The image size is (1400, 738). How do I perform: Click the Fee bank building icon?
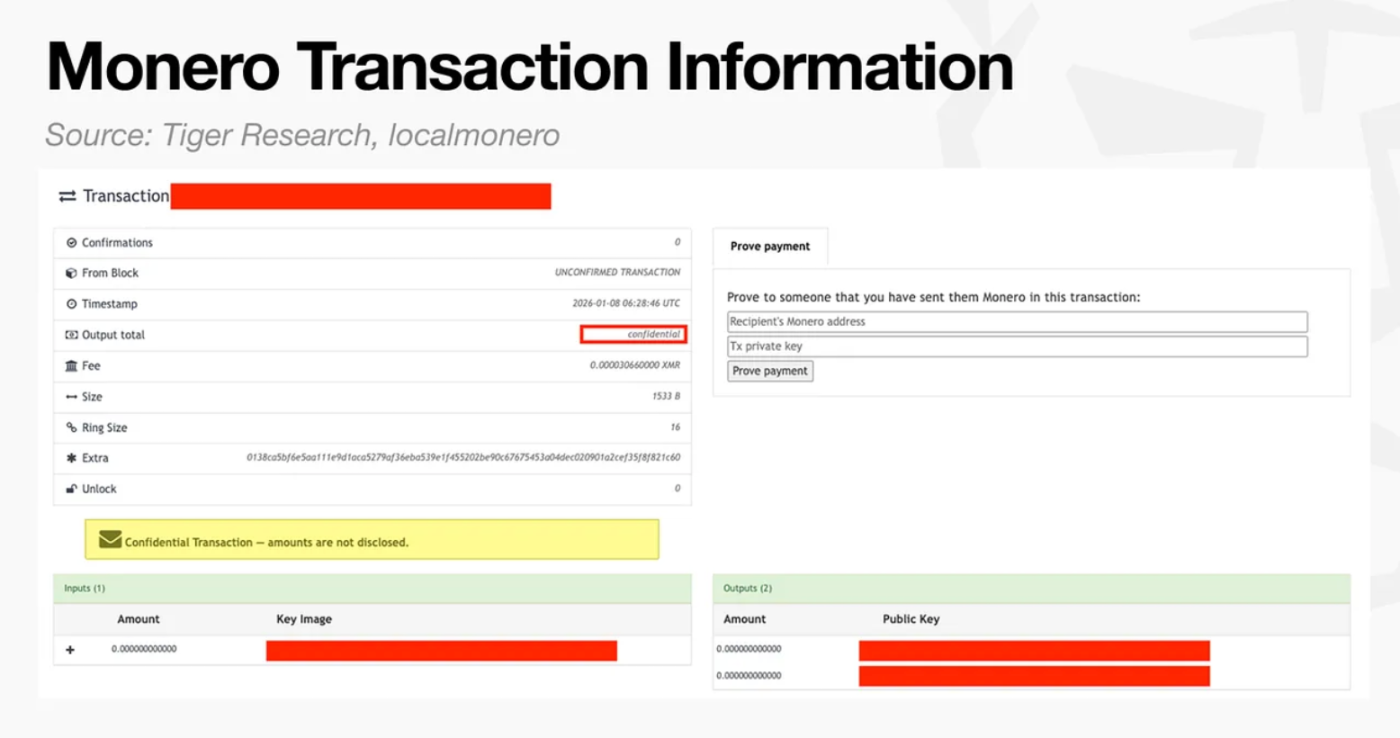tap(71, 366)
